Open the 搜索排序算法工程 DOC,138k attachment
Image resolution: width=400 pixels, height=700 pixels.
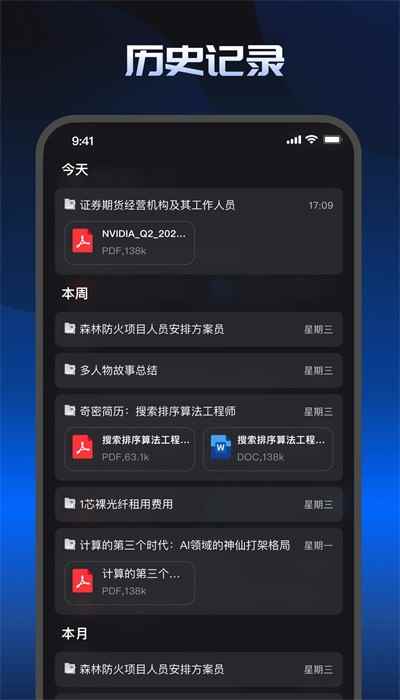coord(268,449)
